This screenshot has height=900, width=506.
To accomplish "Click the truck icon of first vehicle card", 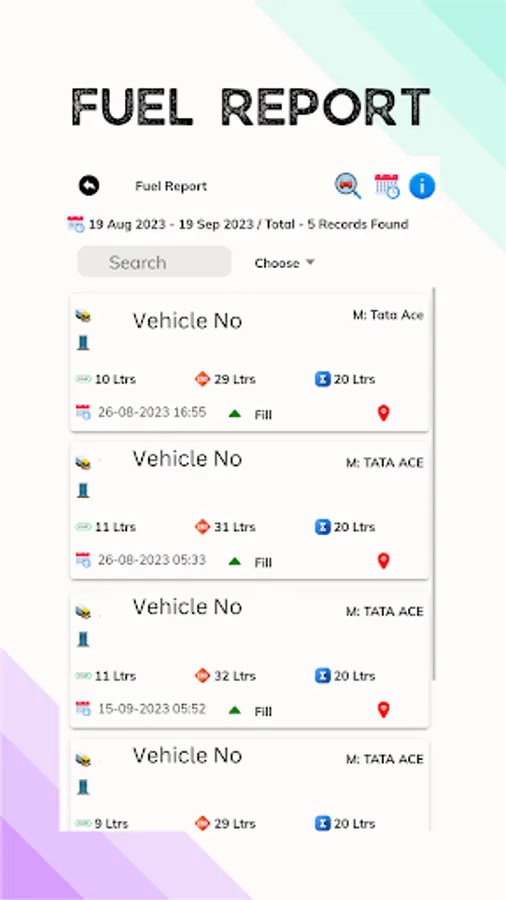I will pos(83,315).
